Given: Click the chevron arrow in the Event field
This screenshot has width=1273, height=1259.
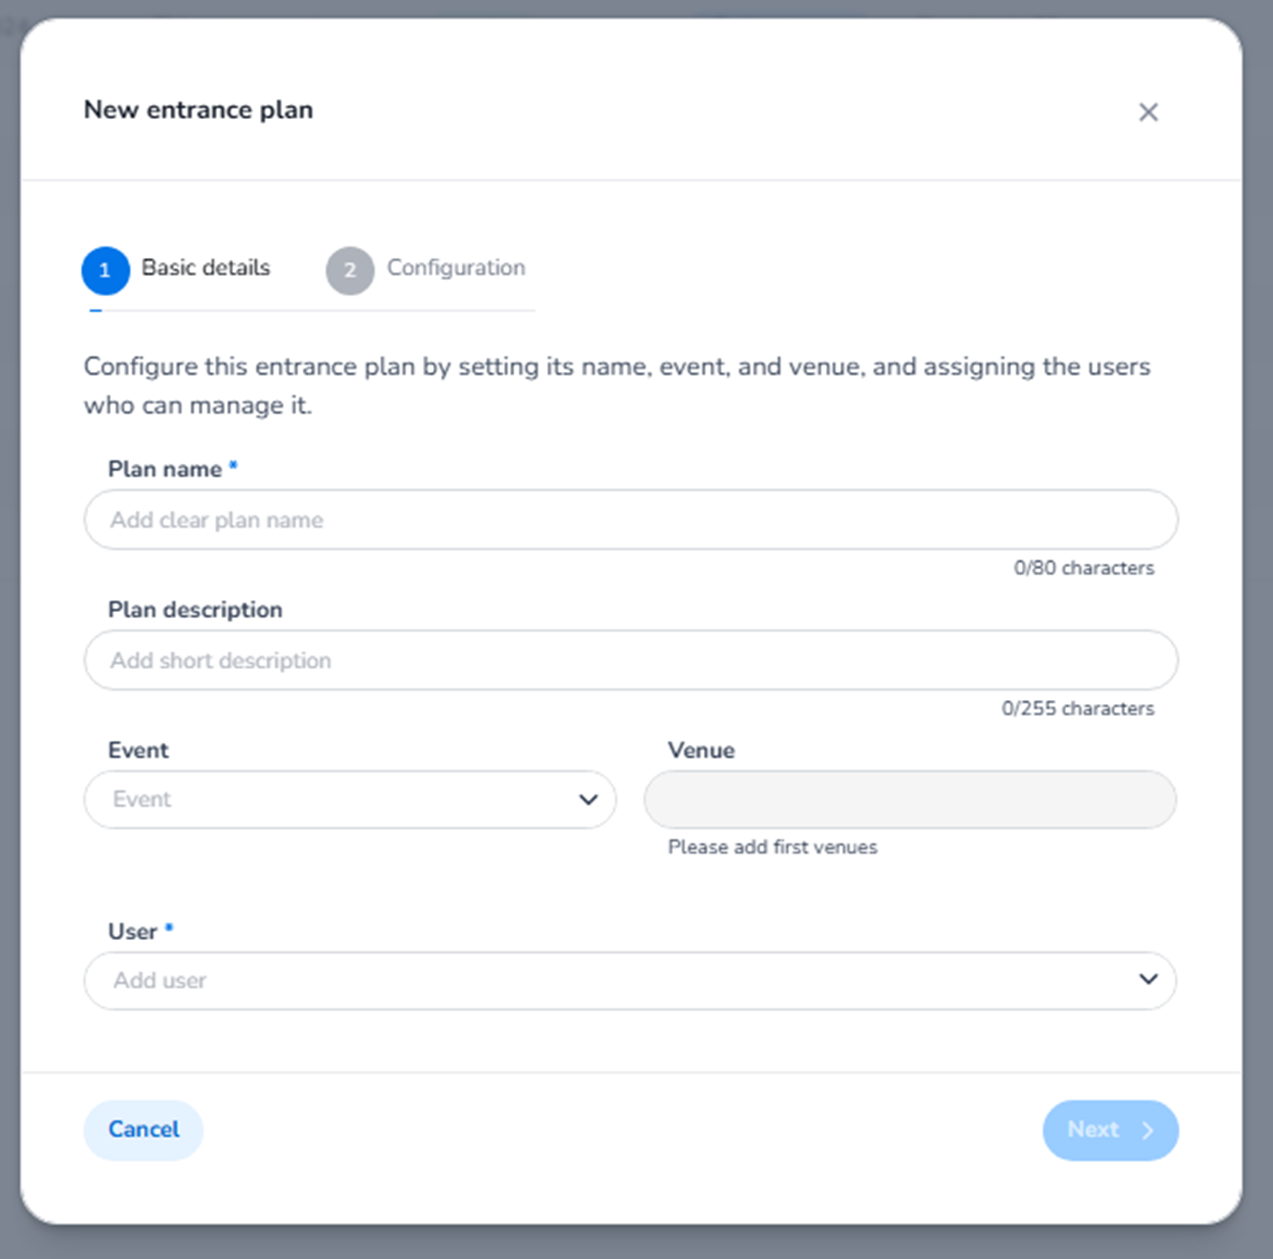Looking at the screenshot, I should pos(588,799).
